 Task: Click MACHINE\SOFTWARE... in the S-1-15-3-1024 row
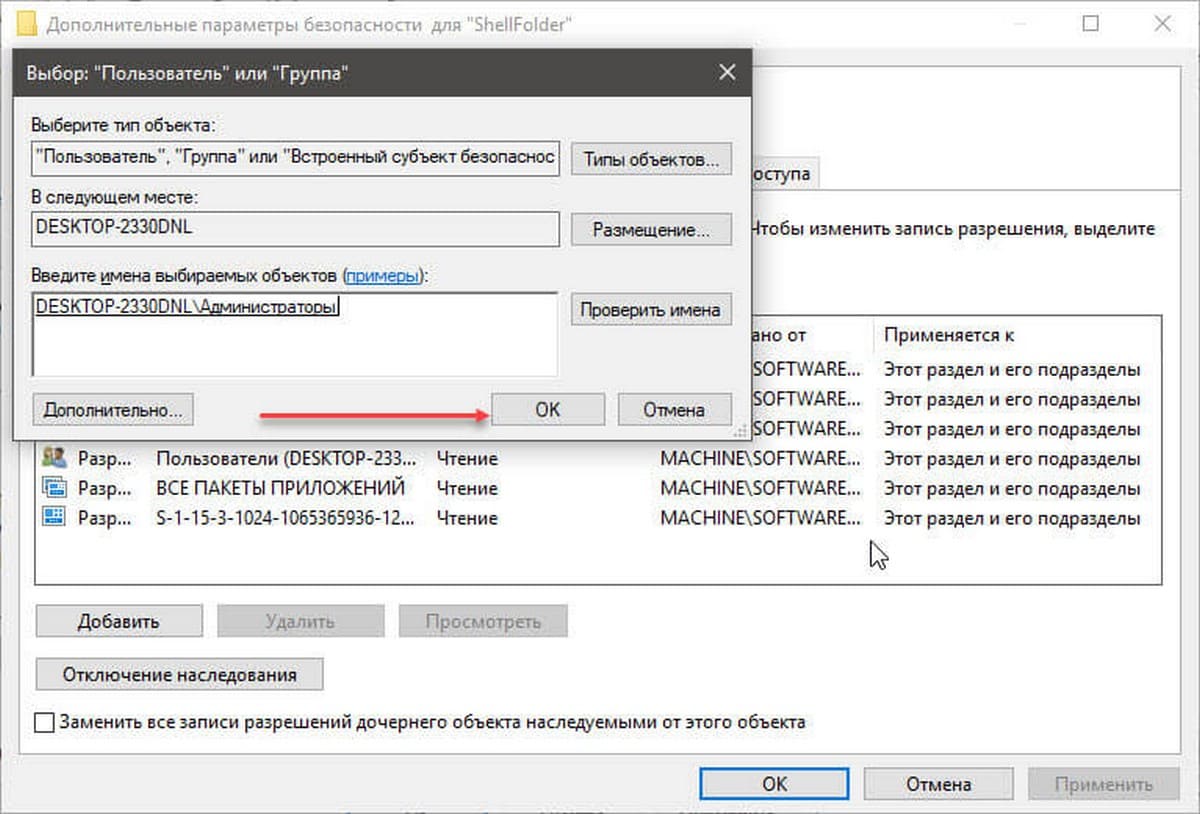click(x=760, y=518)
